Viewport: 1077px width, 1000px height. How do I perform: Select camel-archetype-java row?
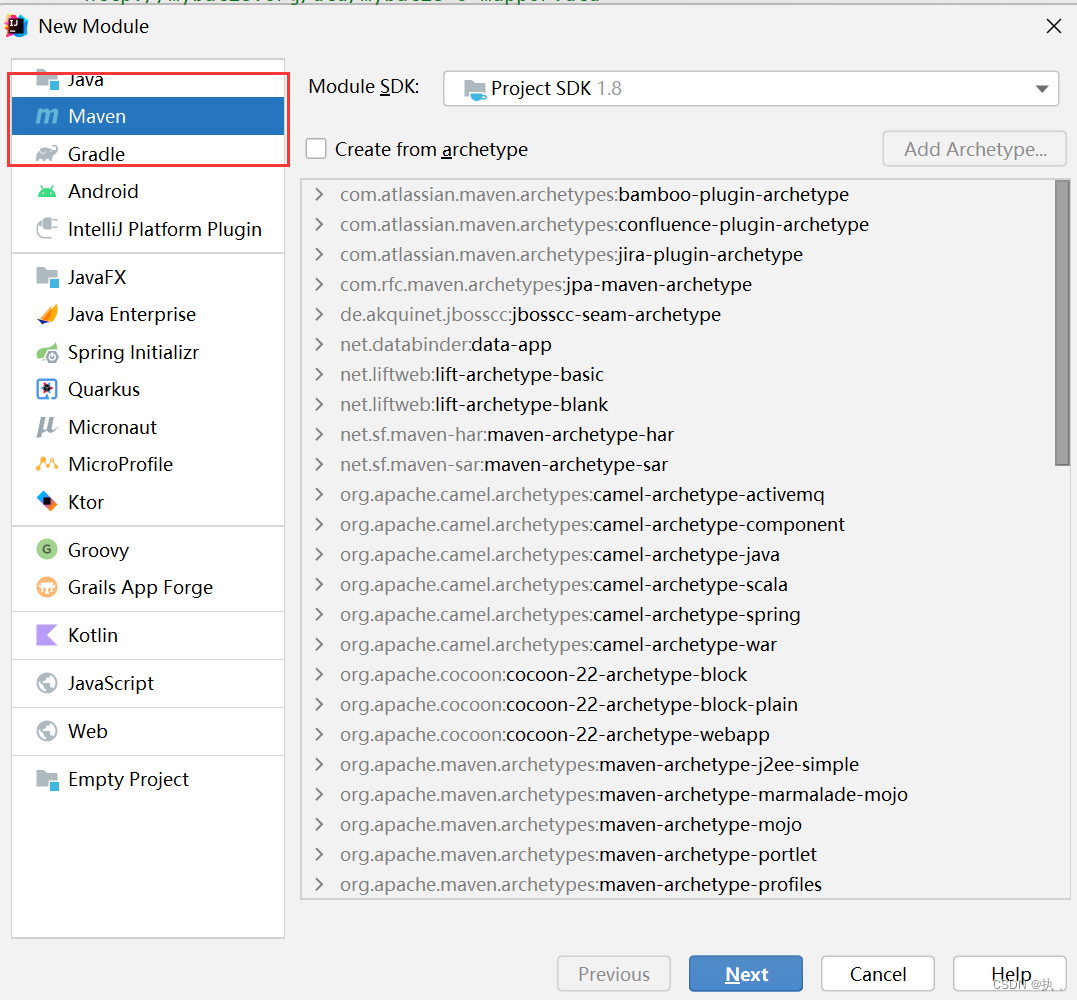[x=677, y=554]
